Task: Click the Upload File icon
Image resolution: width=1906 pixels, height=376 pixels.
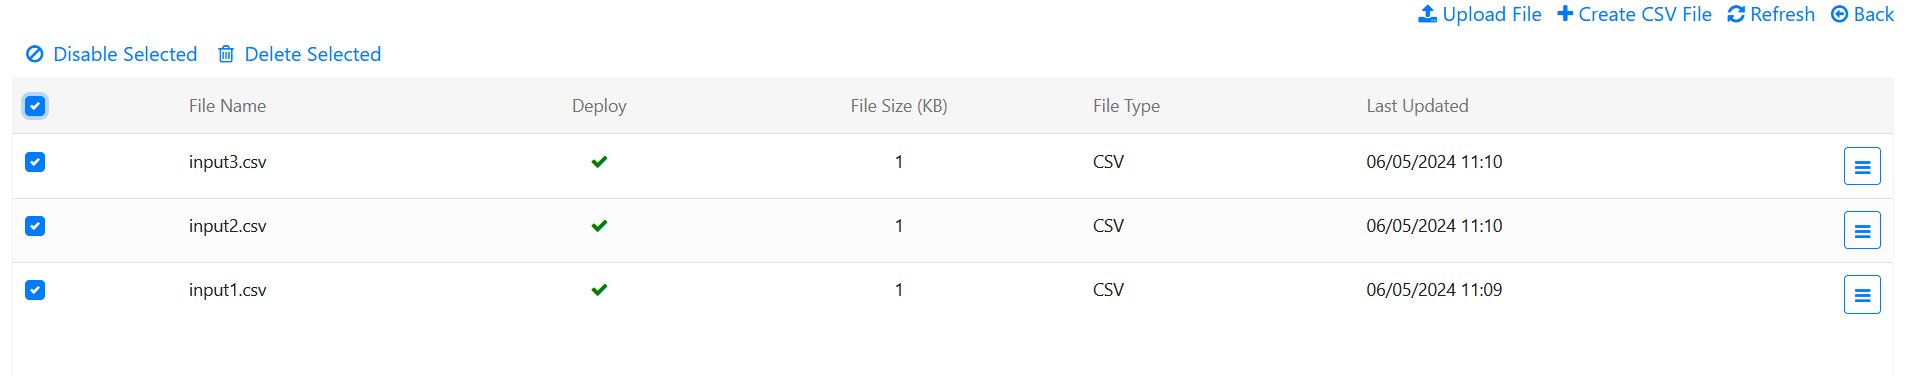Action: pyautogui.click(x=1427, y=14)
